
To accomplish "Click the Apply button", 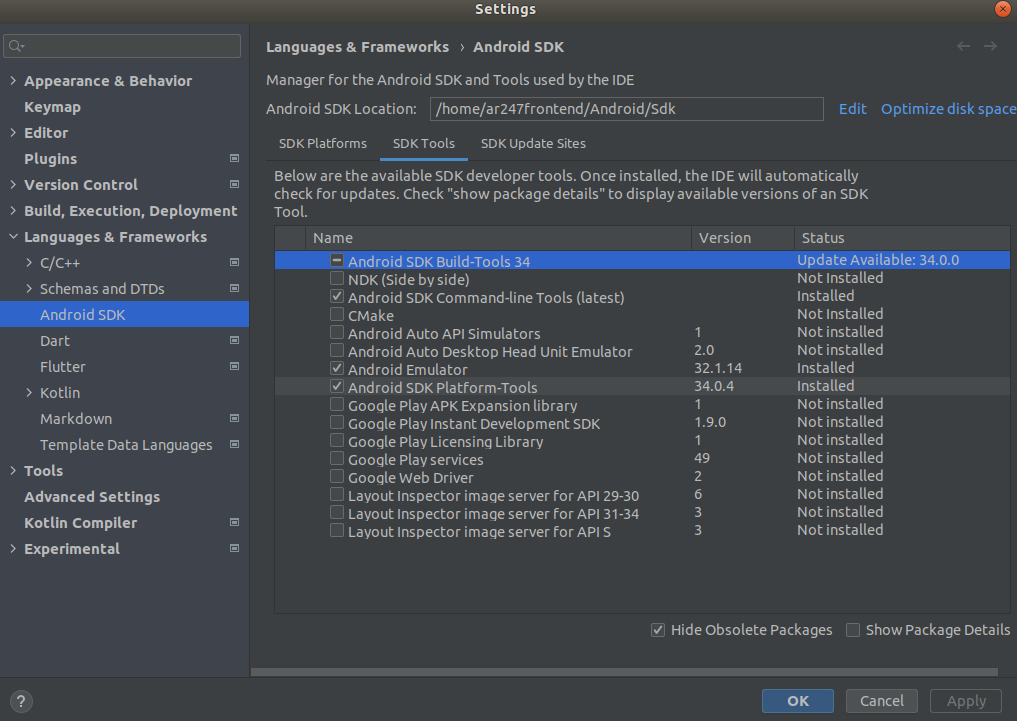I will [966, 701].
